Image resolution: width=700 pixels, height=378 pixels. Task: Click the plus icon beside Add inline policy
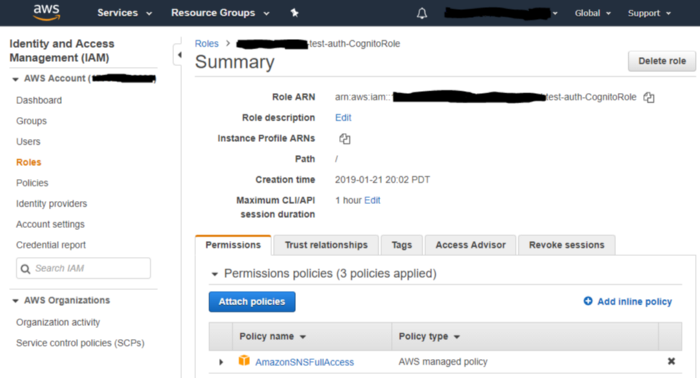[x=588, y=301]
